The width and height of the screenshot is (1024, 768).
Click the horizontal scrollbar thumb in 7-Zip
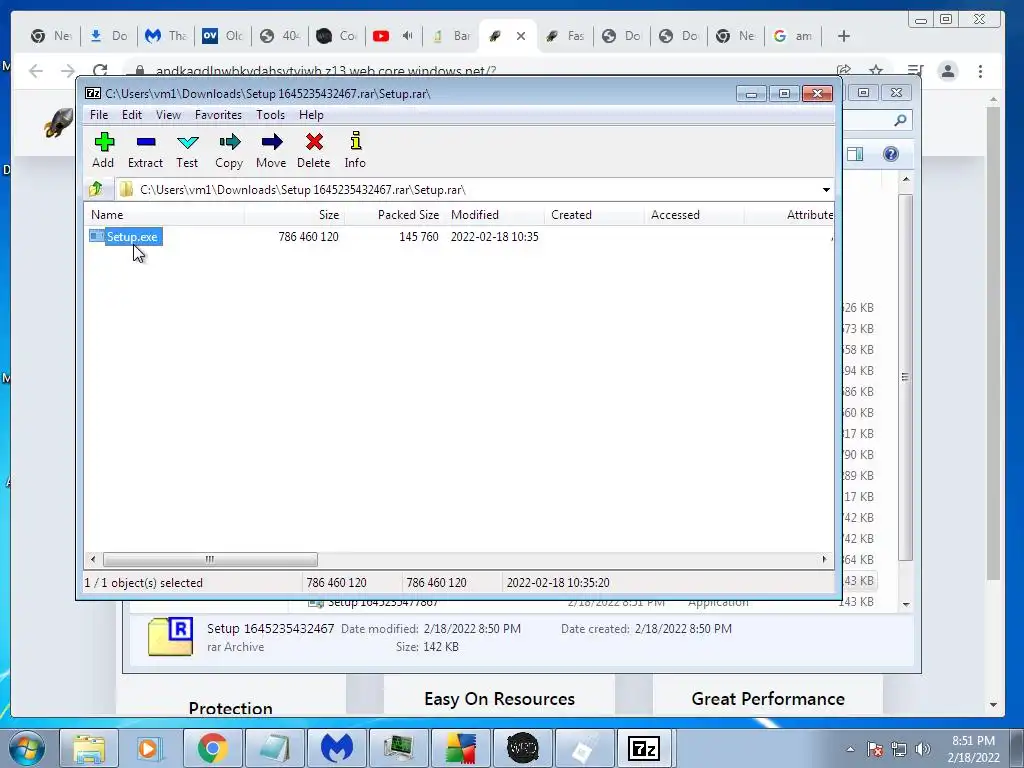click(210, 560)
